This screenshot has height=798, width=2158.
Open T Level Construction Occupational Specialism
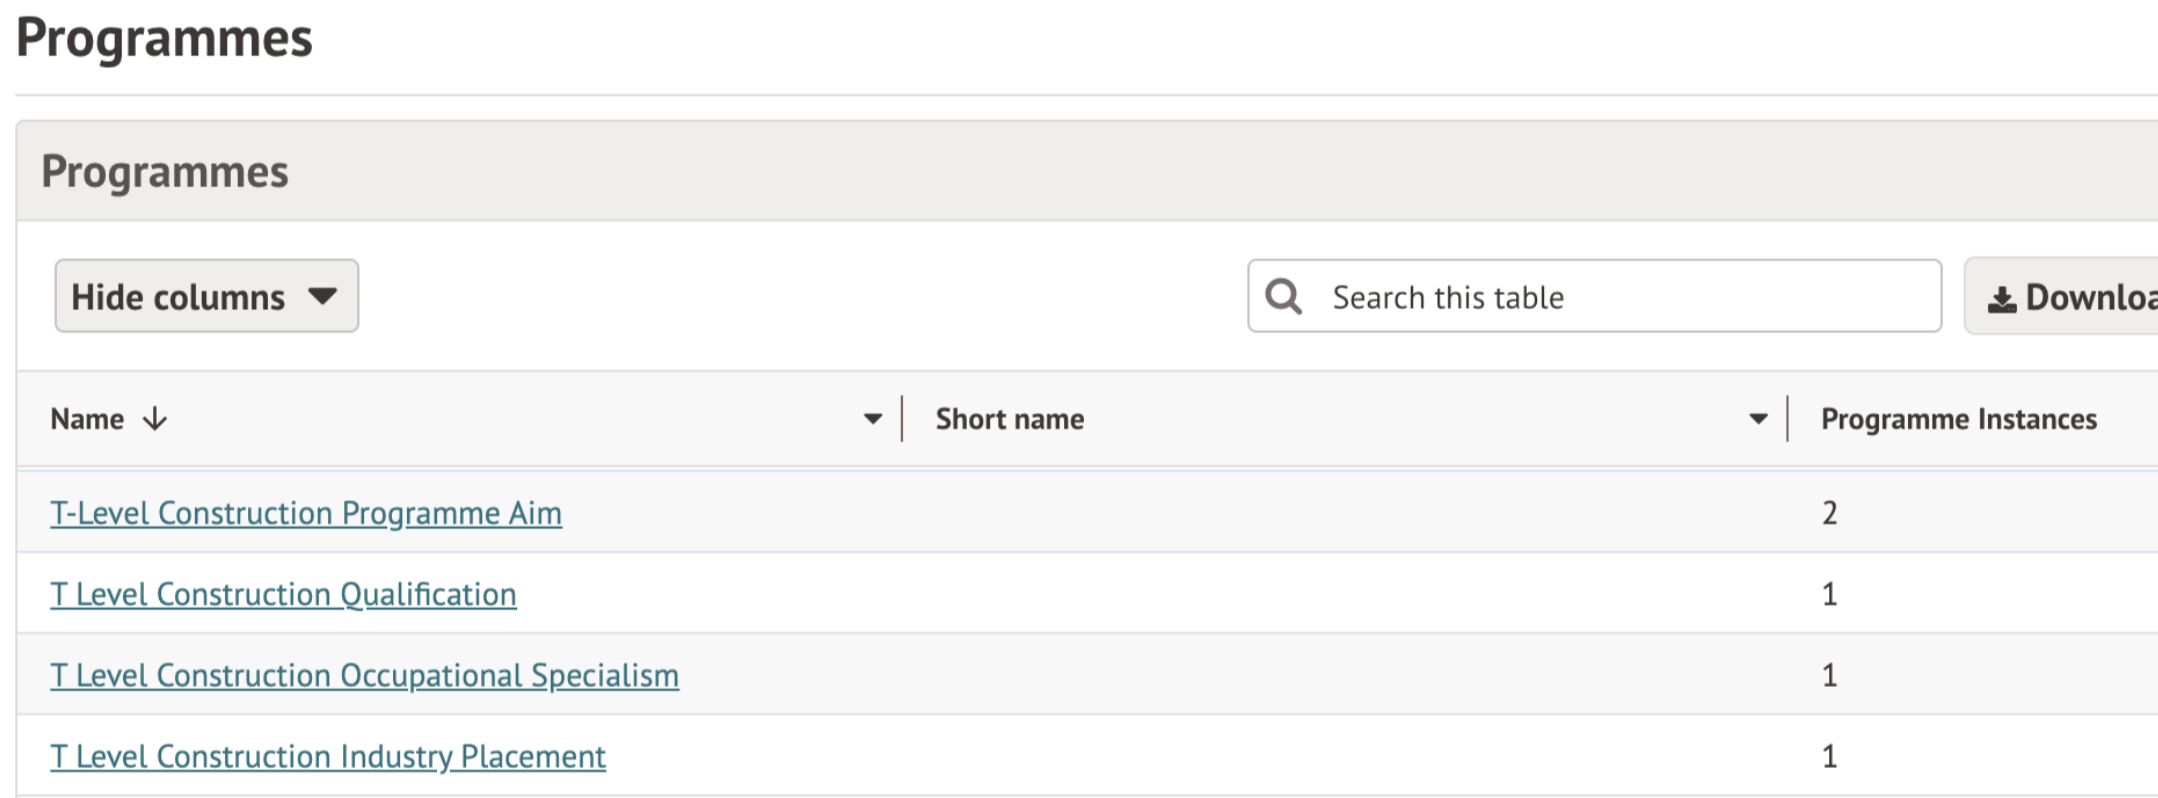(x=364, y=675)
